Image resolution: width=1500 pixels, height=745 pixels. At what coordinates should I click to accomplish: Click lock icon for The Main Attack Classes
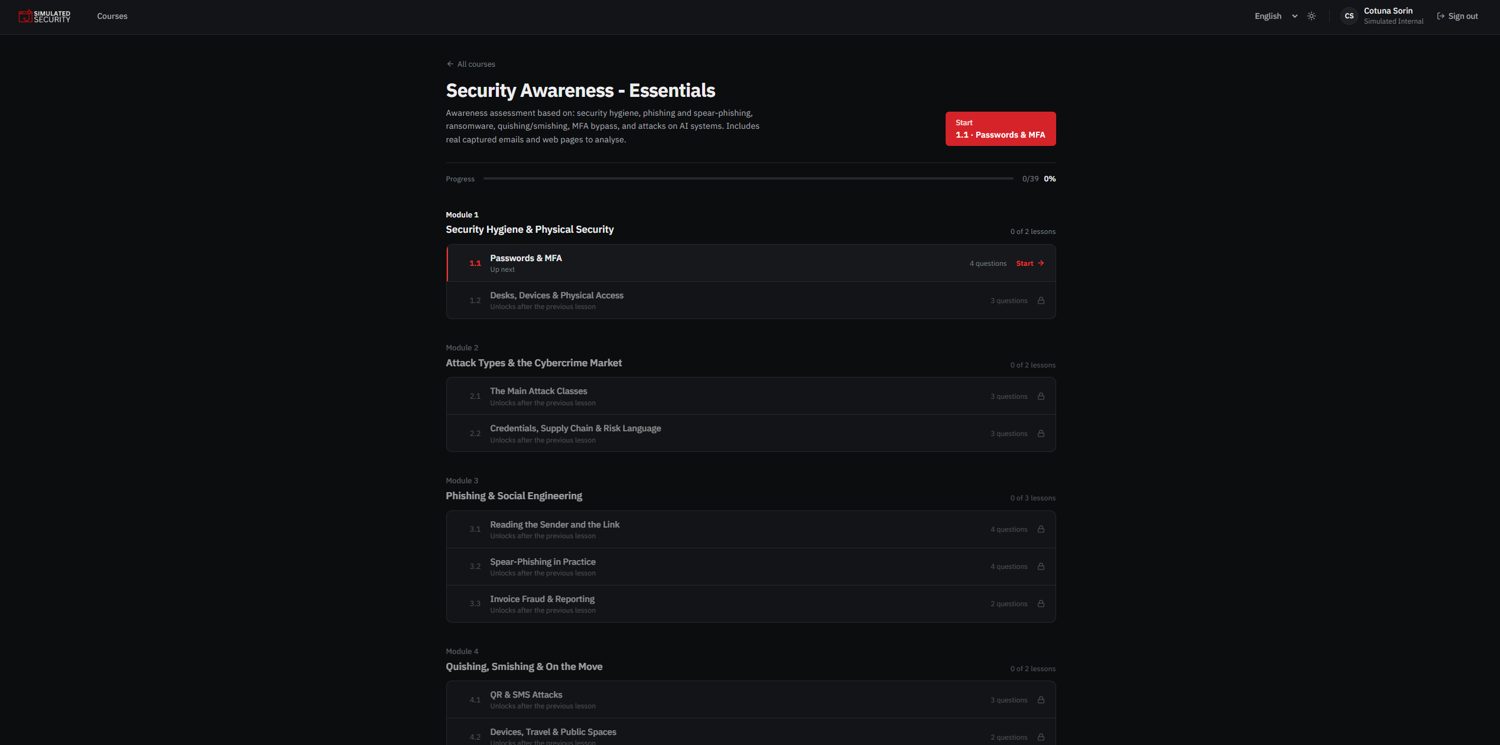[x=1041, y=397]
